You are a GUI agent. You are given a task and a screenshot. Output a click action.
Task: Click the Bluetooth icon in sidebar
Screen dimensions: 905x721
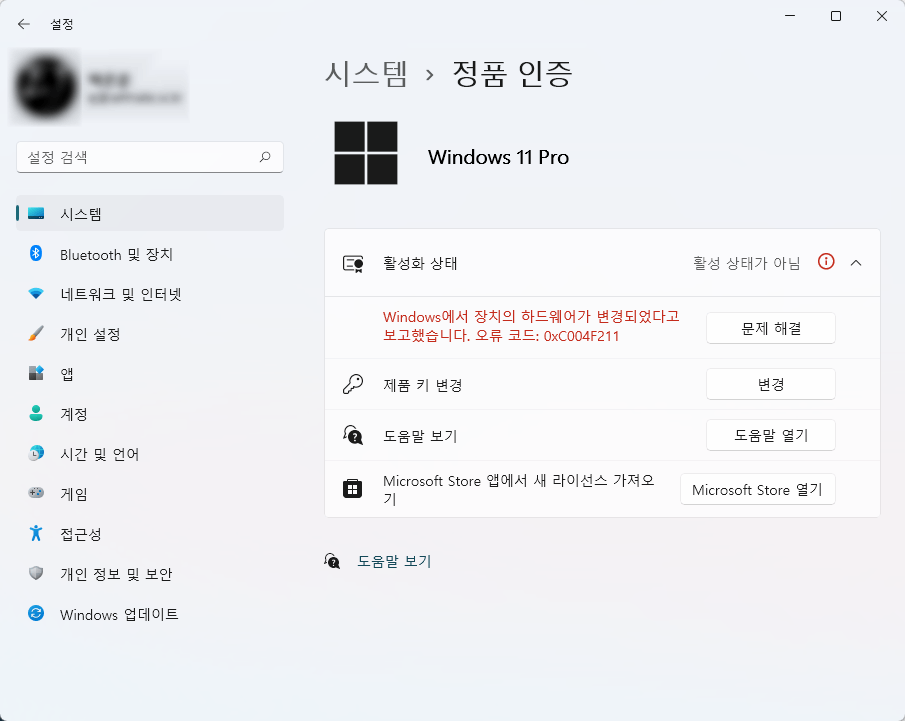36,253
